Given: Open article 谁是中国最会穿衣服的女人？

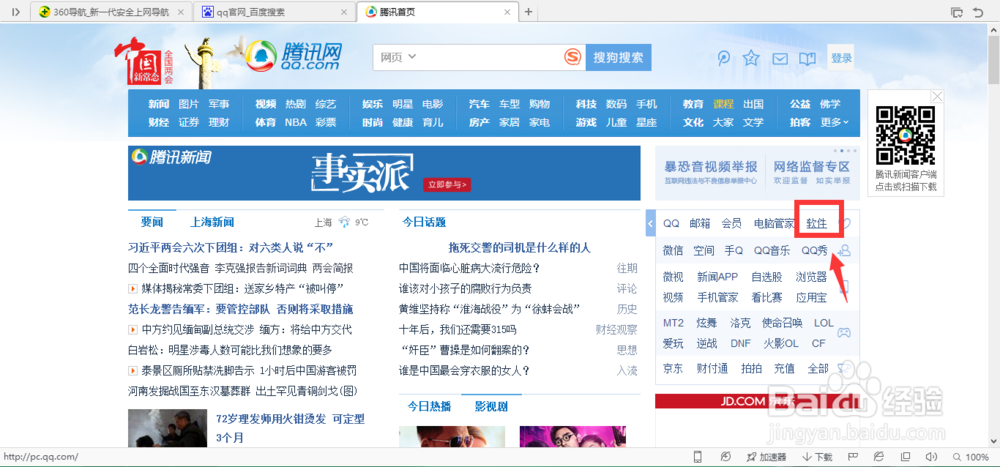Looking at the screenshot, I should point(464,370).
